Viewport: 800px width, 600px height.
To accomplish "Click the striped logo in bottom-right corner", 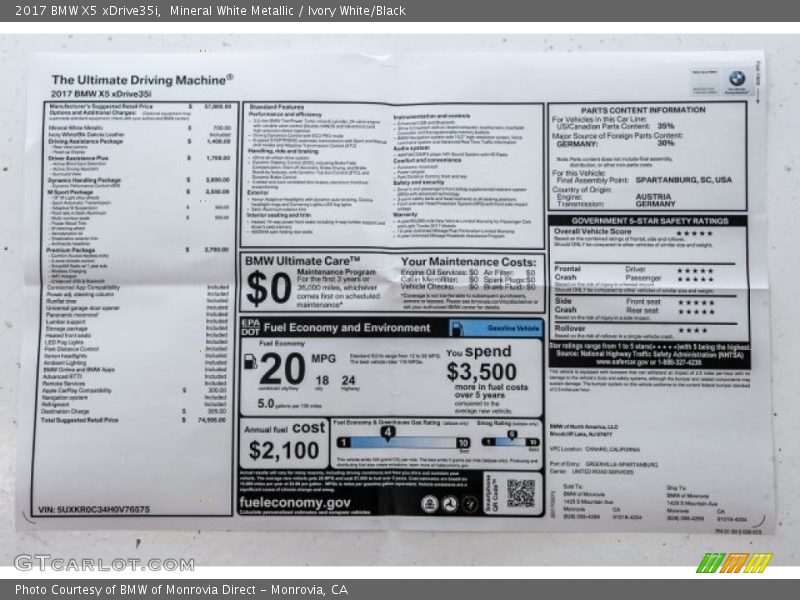I will pos(734,563).
